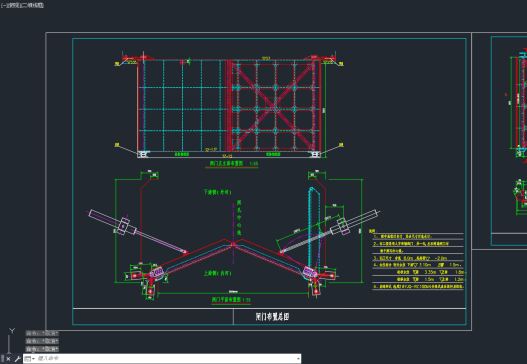
Task: Click the command line grip handle
Action: coord(2,359)
